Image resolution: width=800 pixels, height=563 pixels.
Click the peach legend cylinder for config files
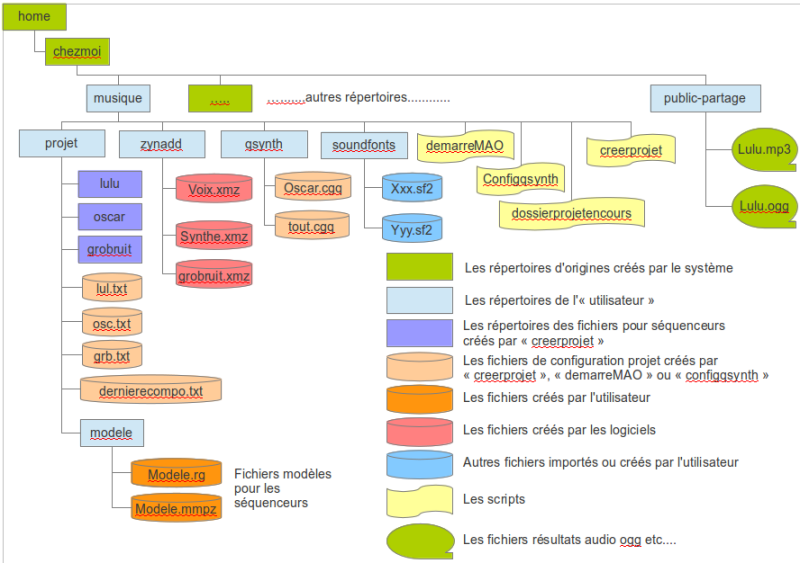[x=419, y=366]
